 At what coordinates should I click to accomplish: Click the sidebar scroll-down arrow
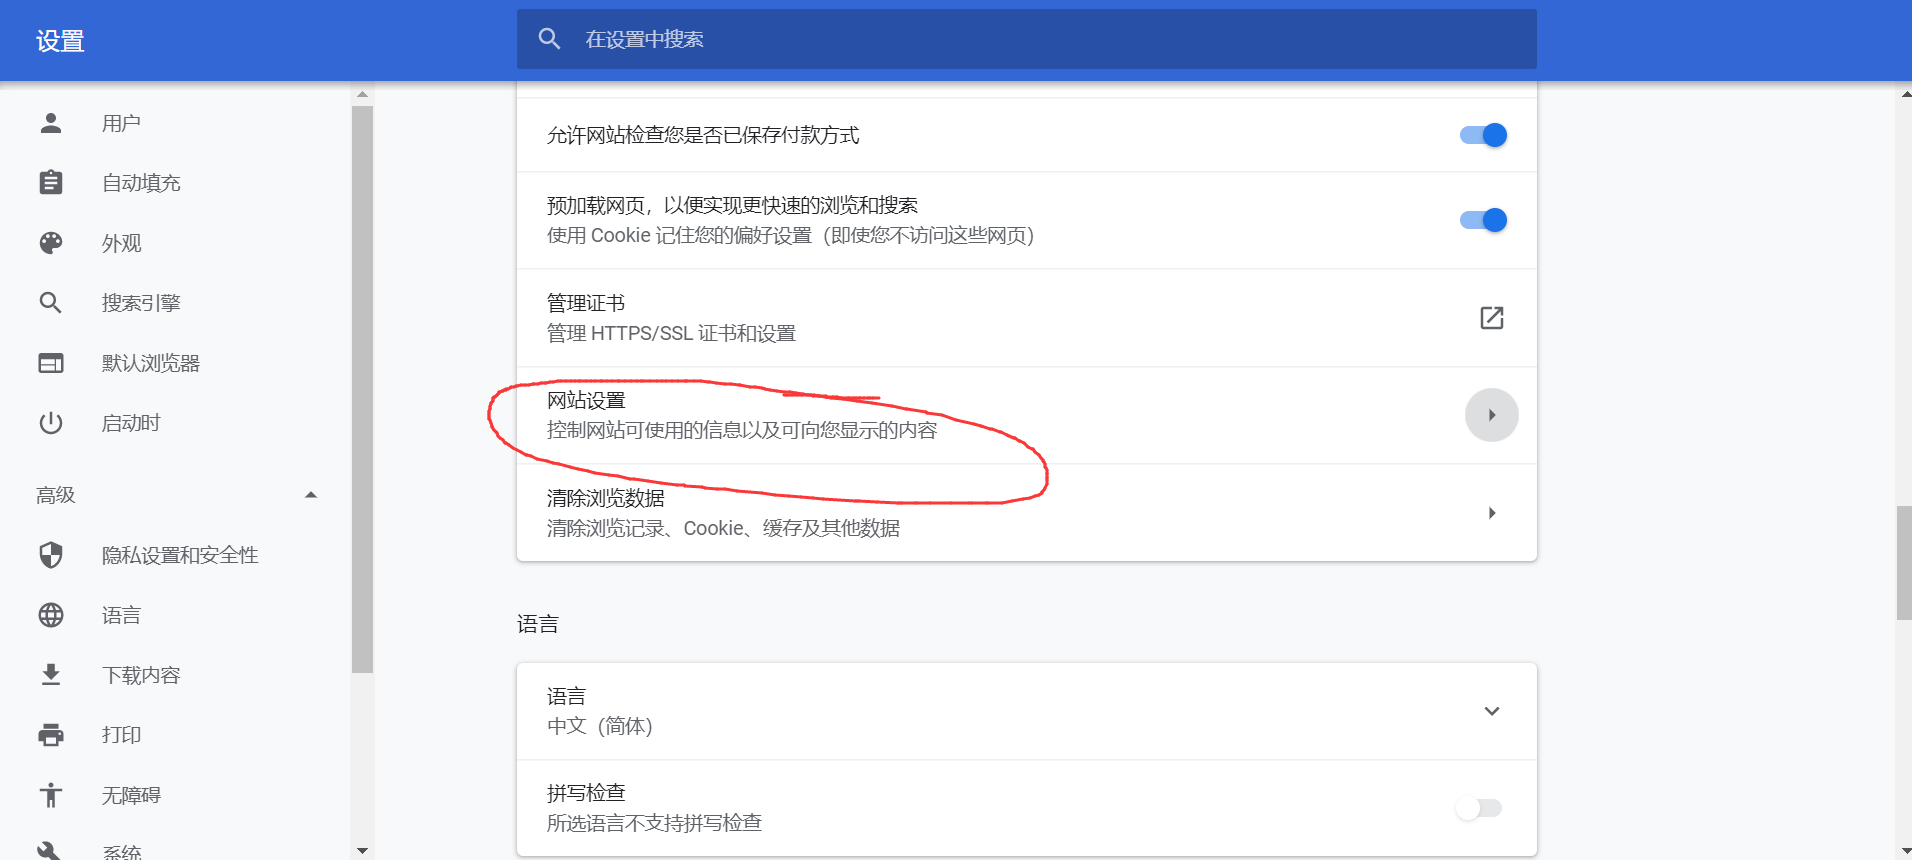point(362,850)
